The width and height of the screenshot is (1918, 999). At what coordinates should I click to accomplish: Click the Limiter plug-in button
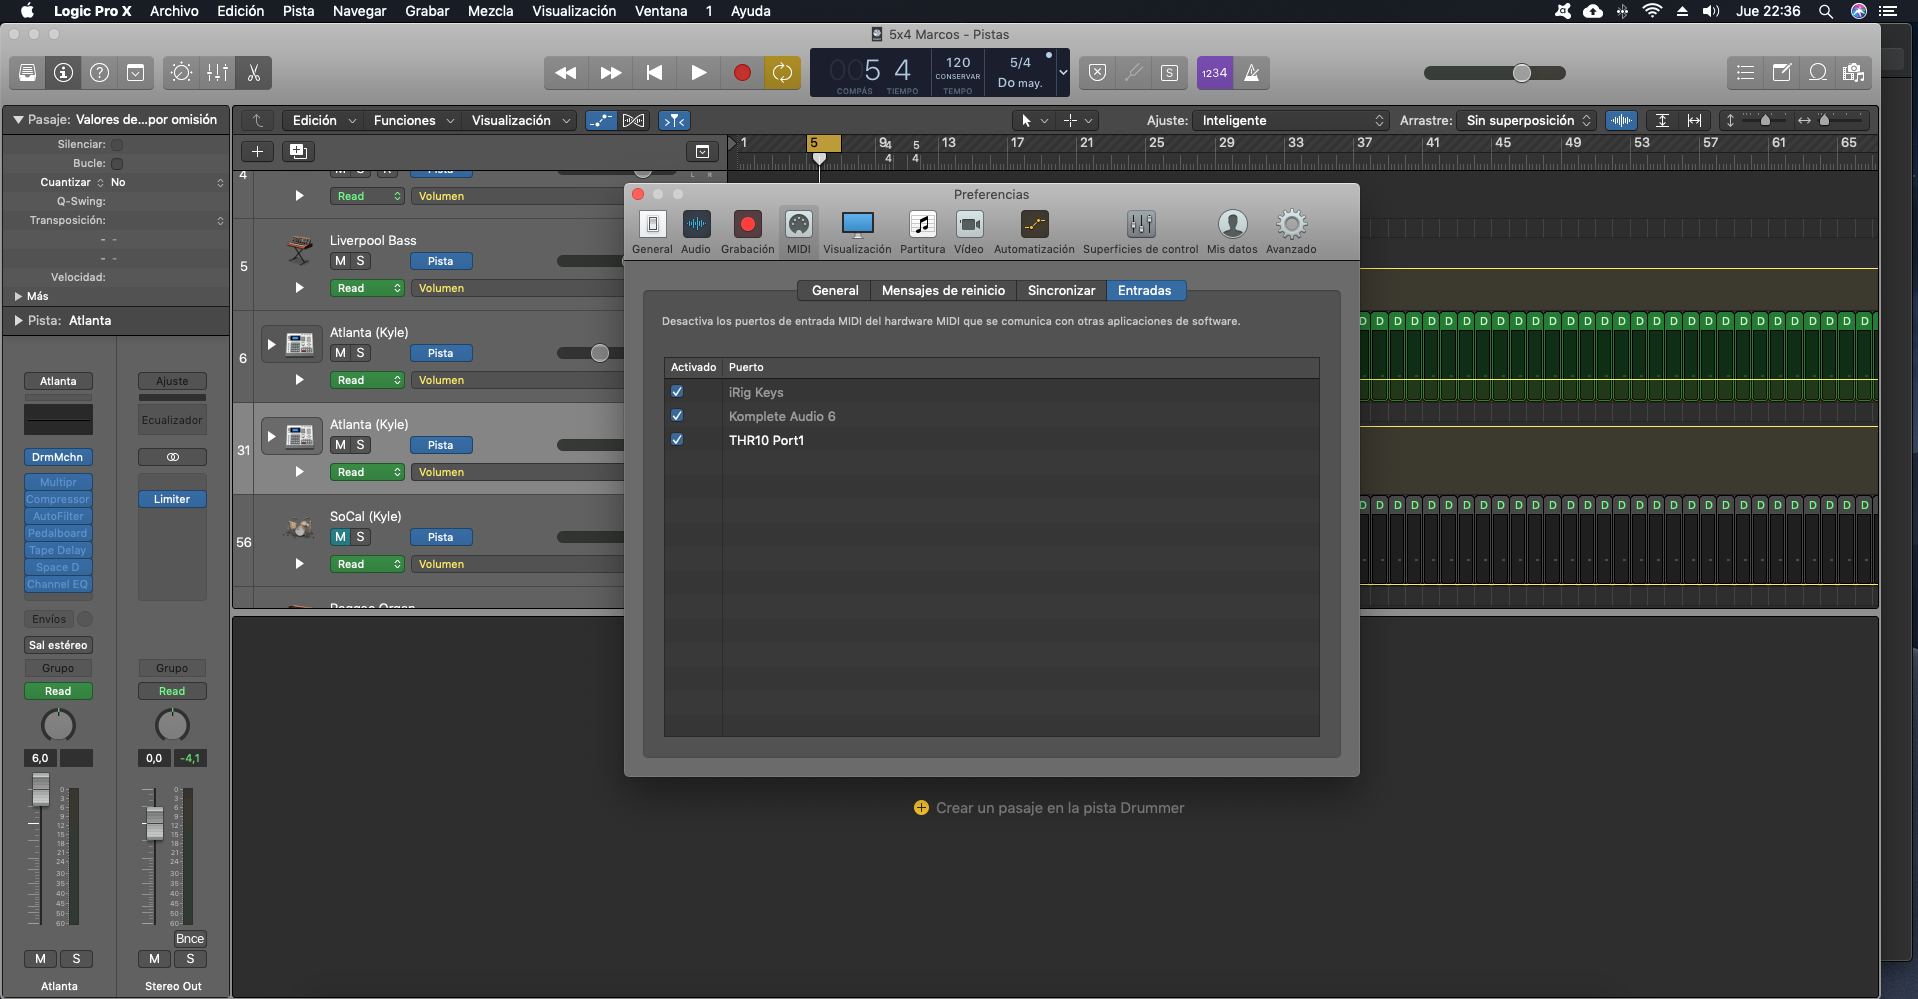[172, 499]
